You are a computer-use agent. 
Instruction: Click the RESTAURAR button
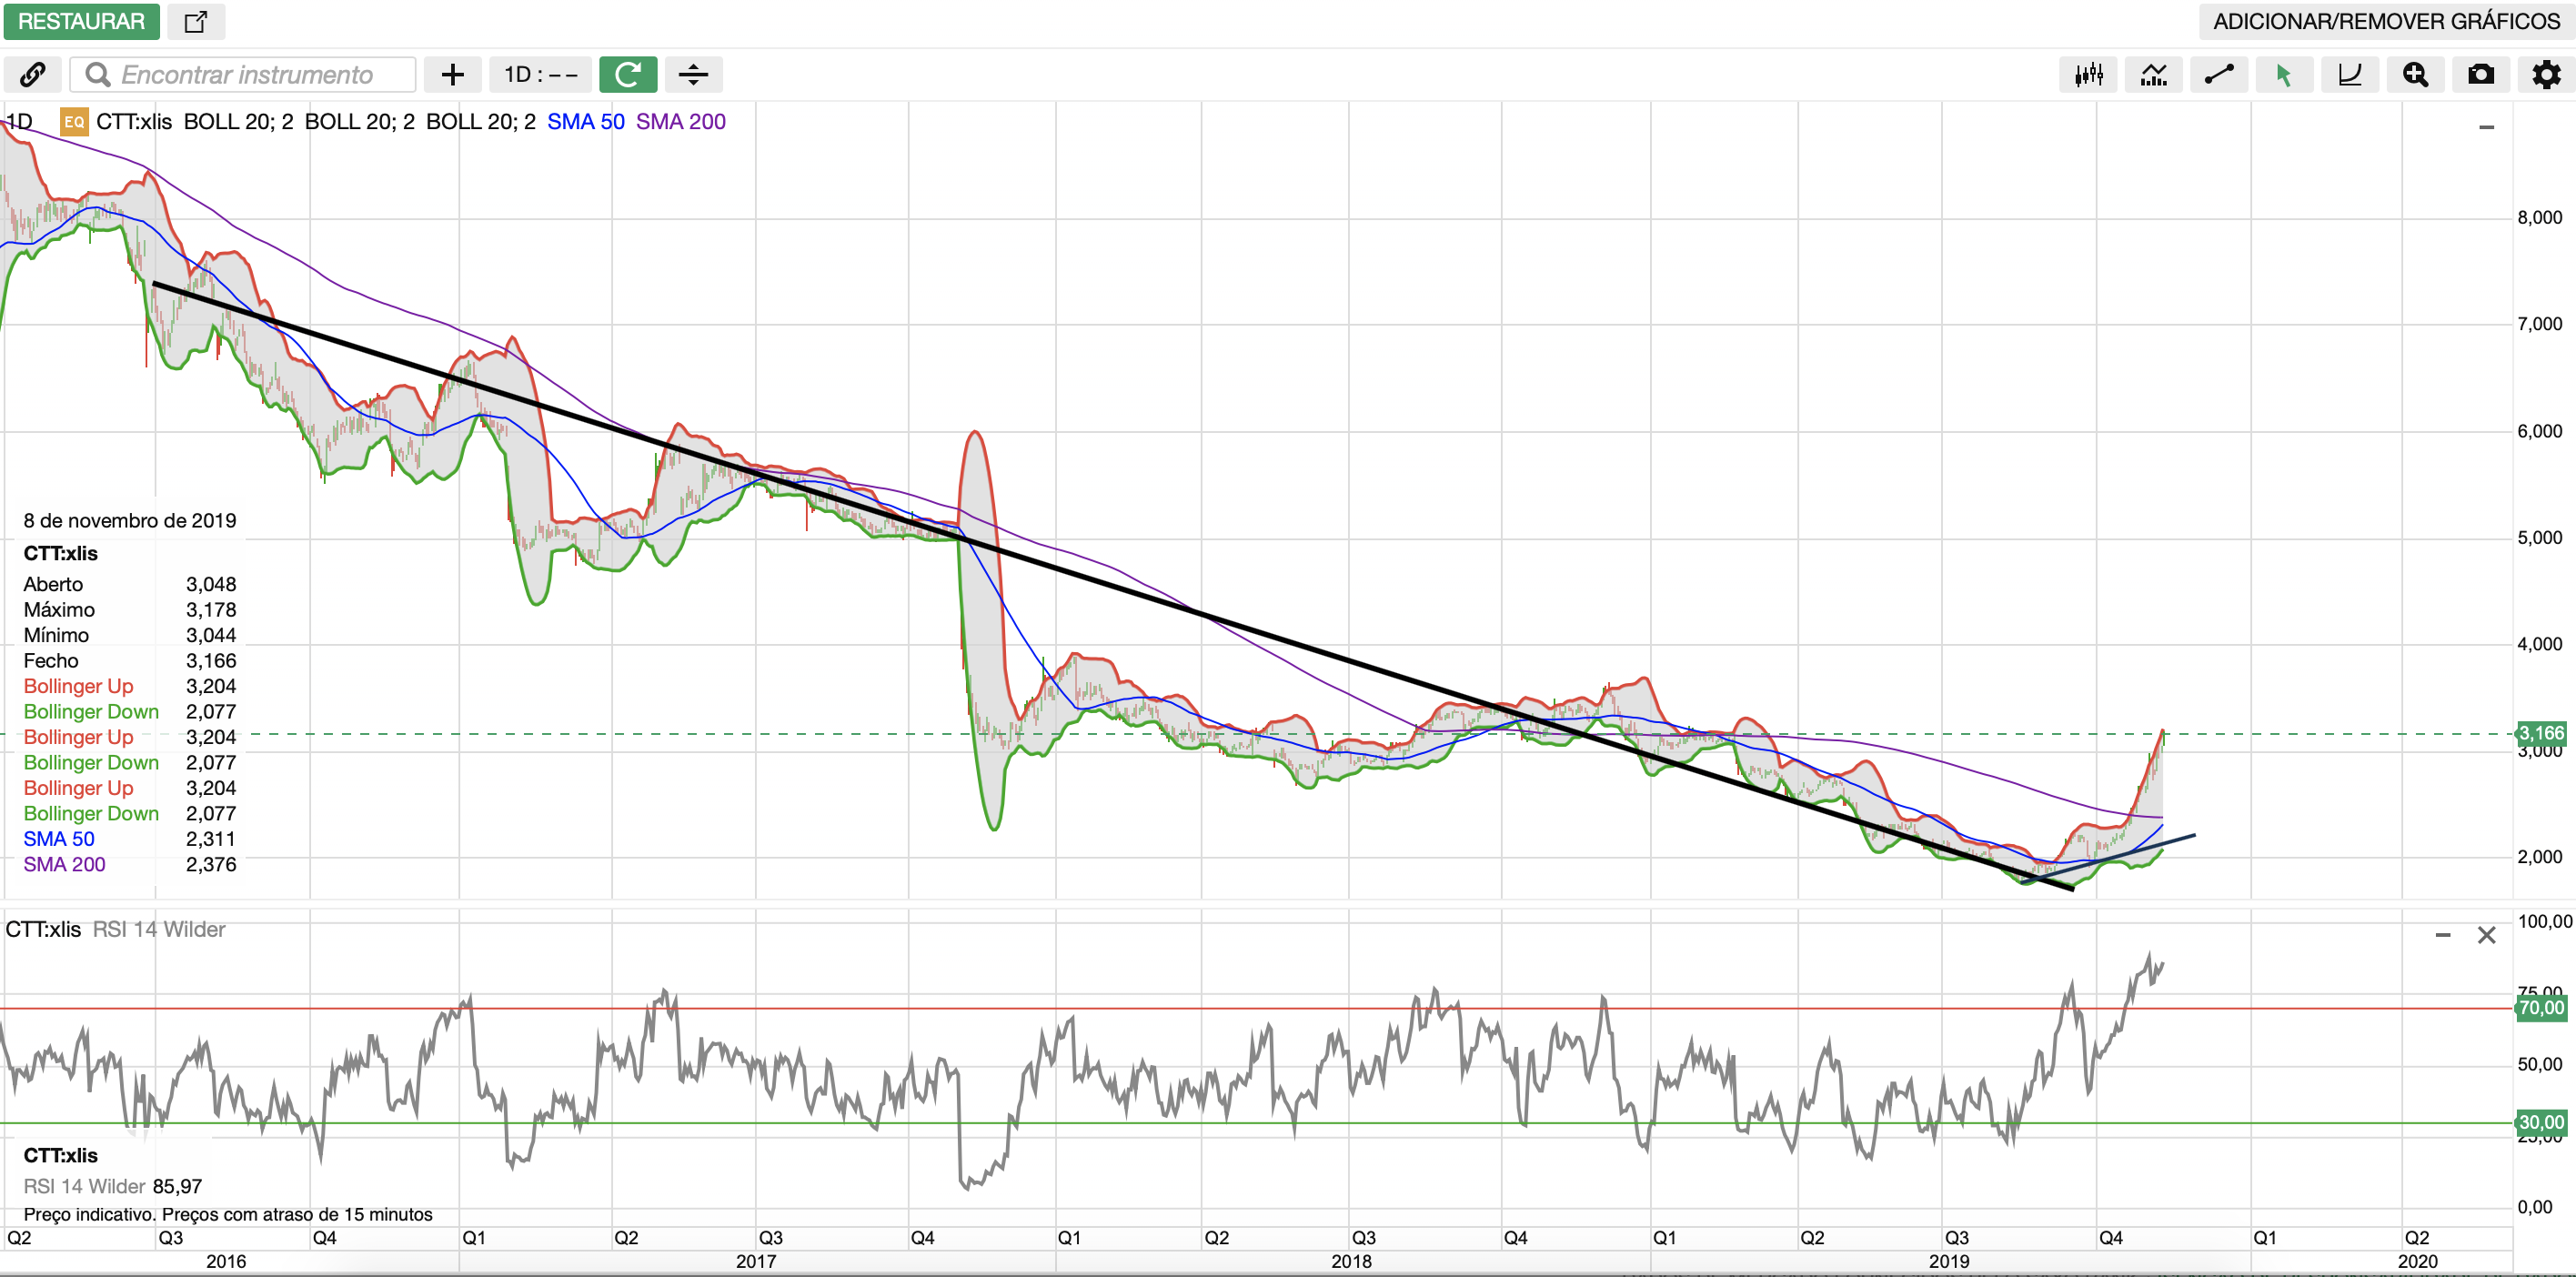click(x=81, y=21)
